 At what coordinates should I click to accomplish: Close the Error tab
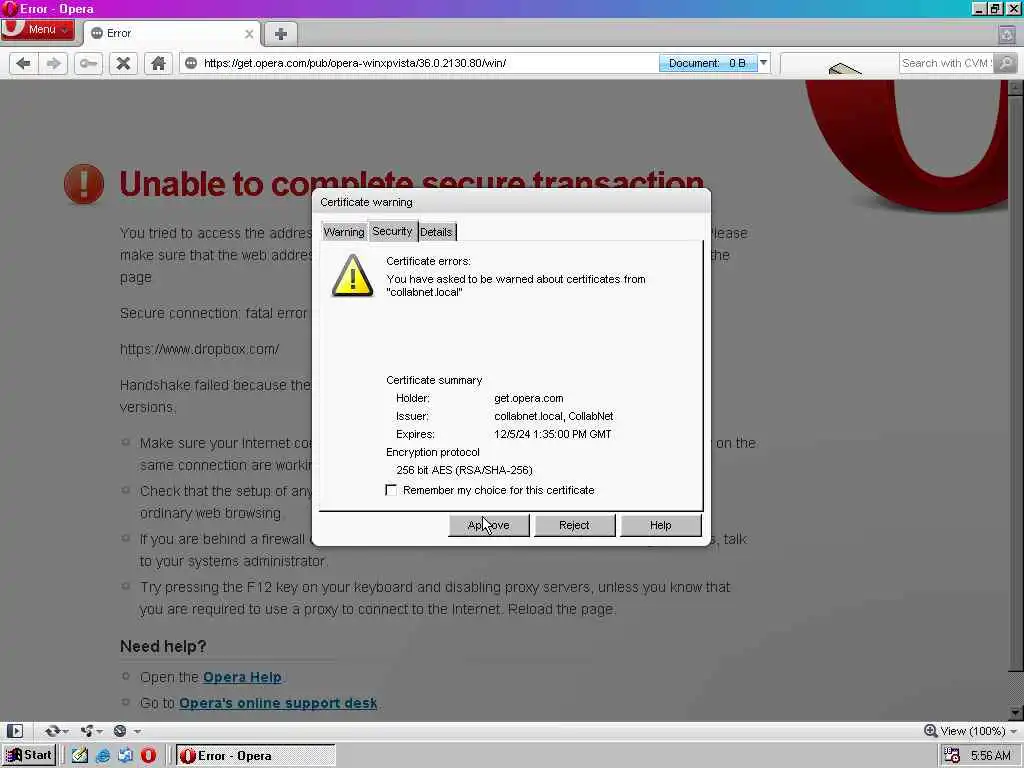249,33
